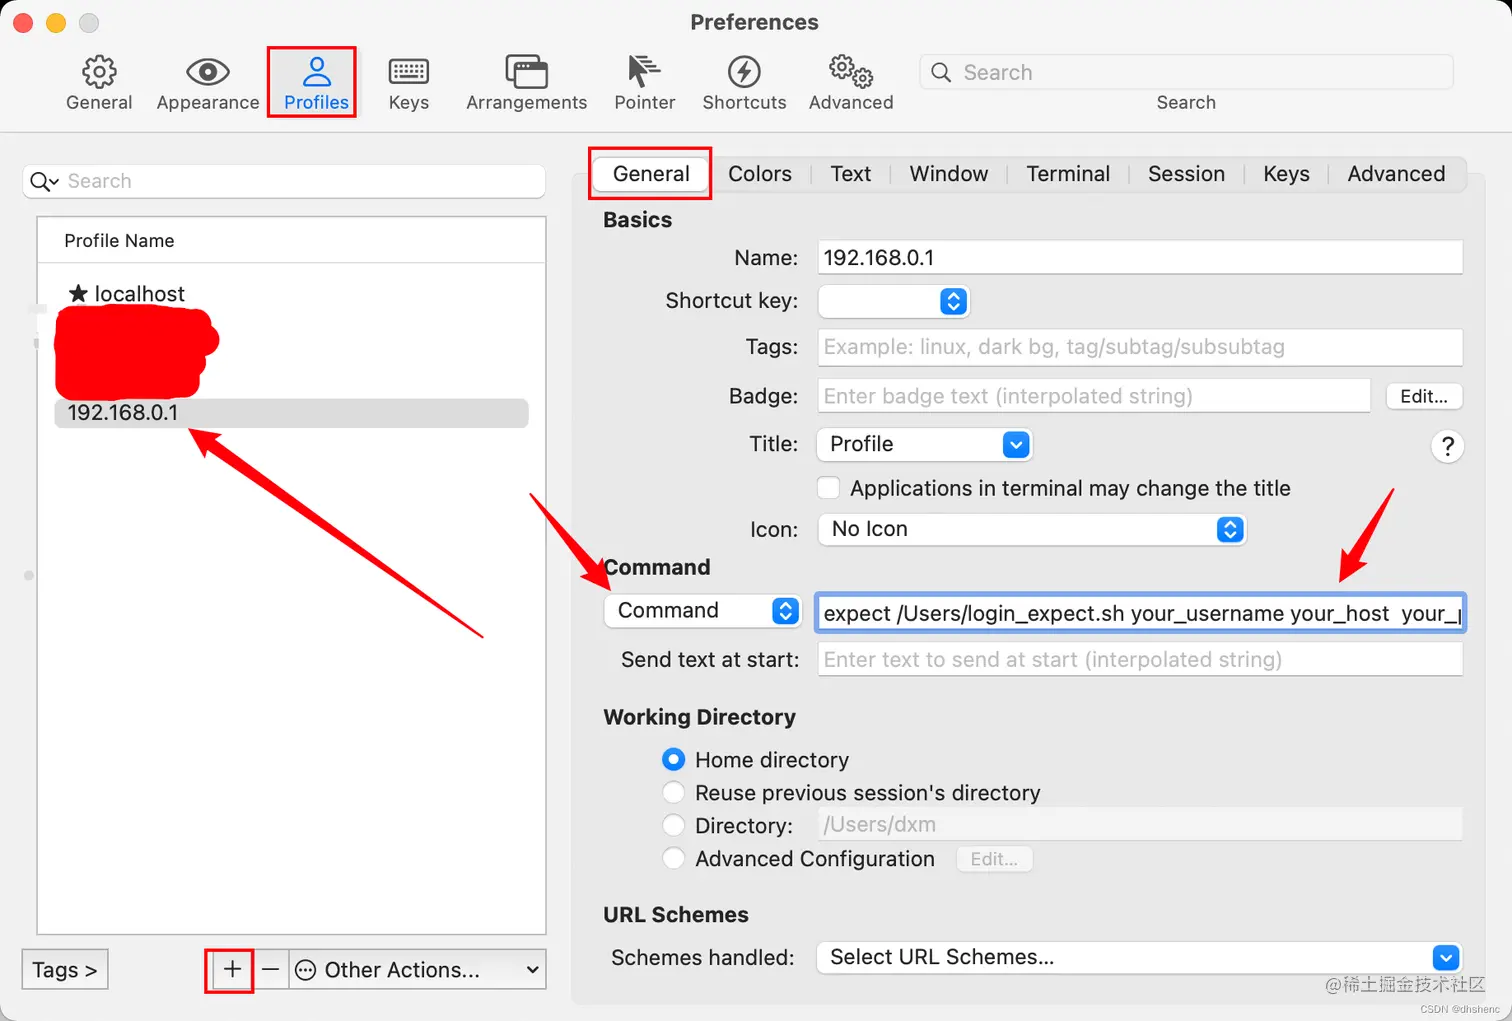Click the command text field

[1141, 613]
